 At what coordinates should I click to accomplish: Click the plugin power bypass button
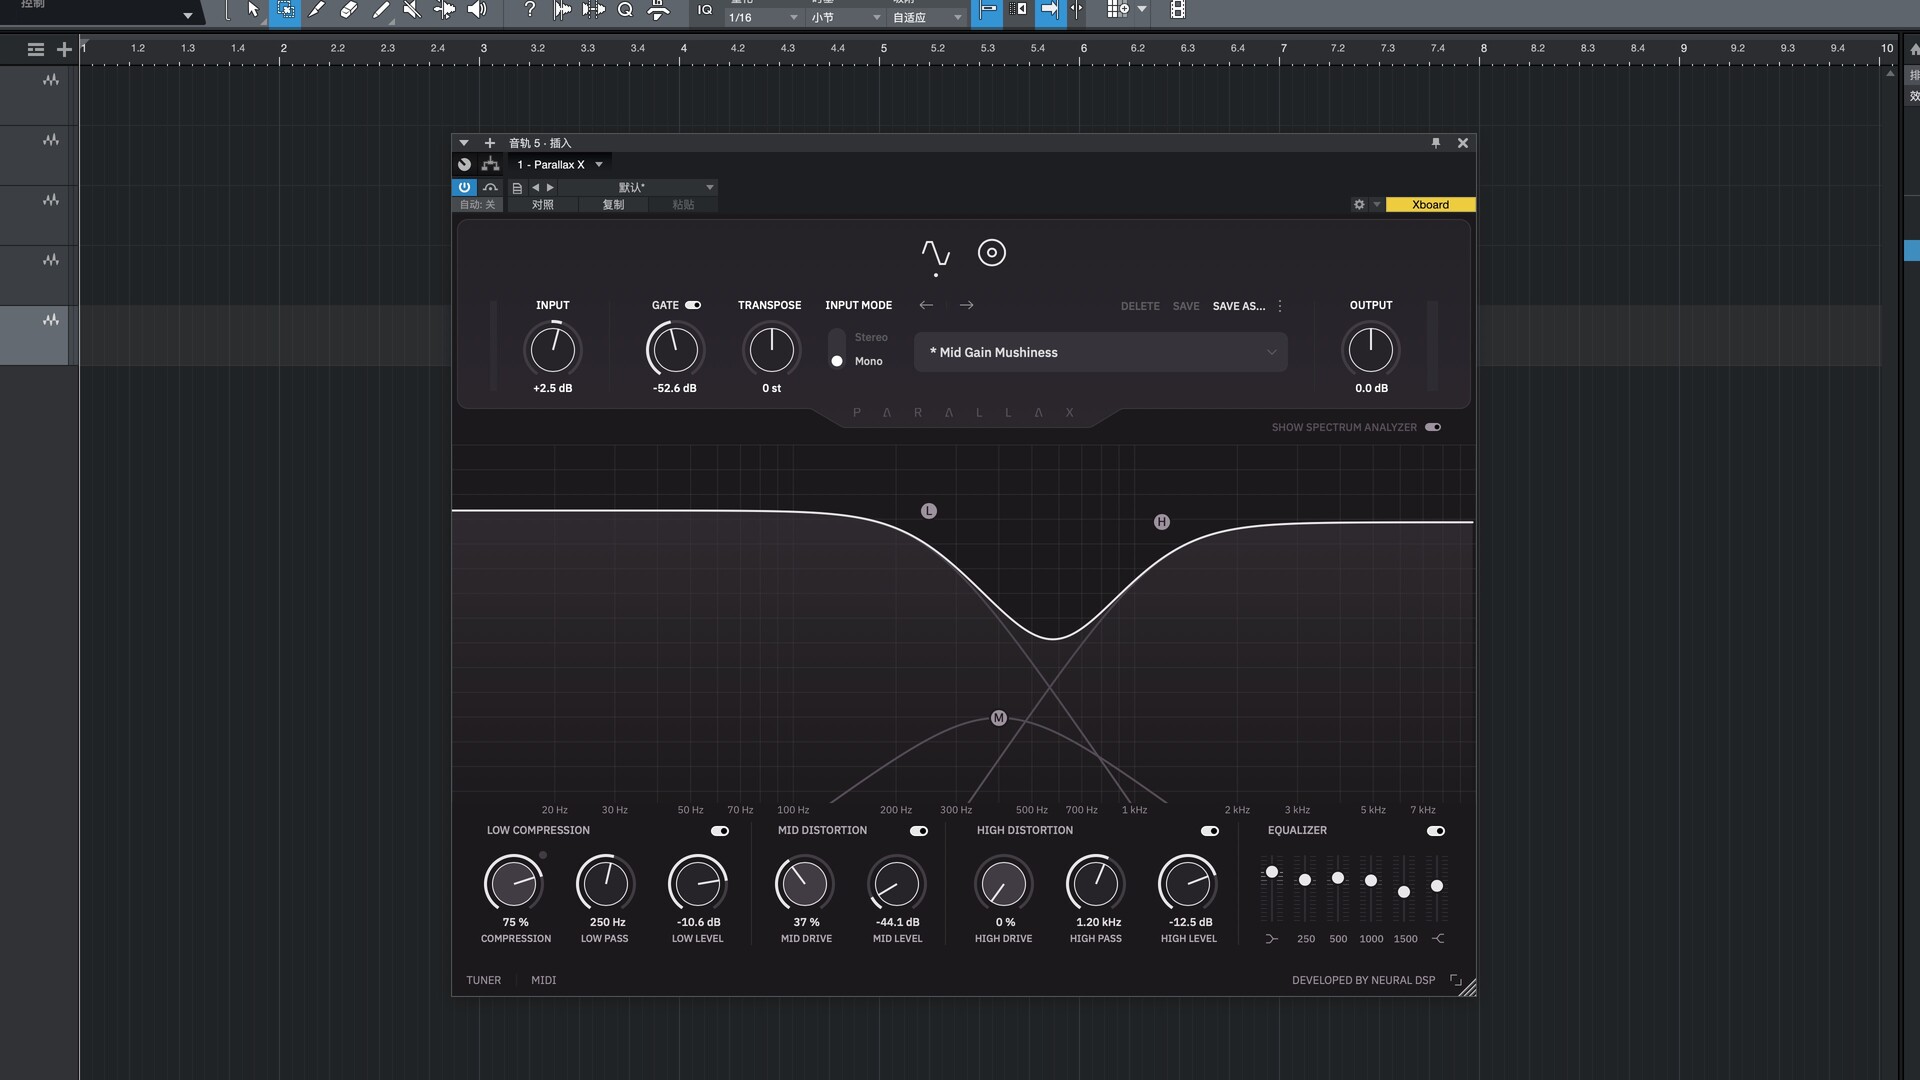point(464,187)
